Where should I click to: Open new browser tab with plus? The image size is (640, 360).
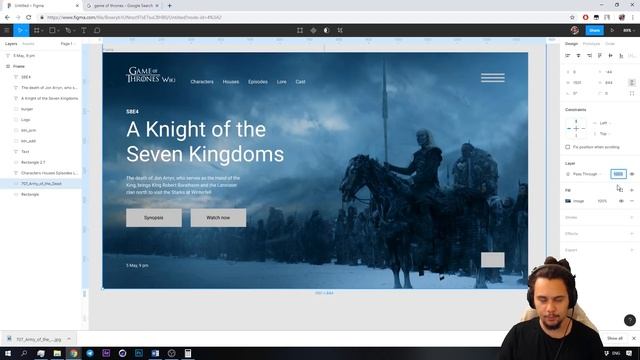click(x=169, y=6)
